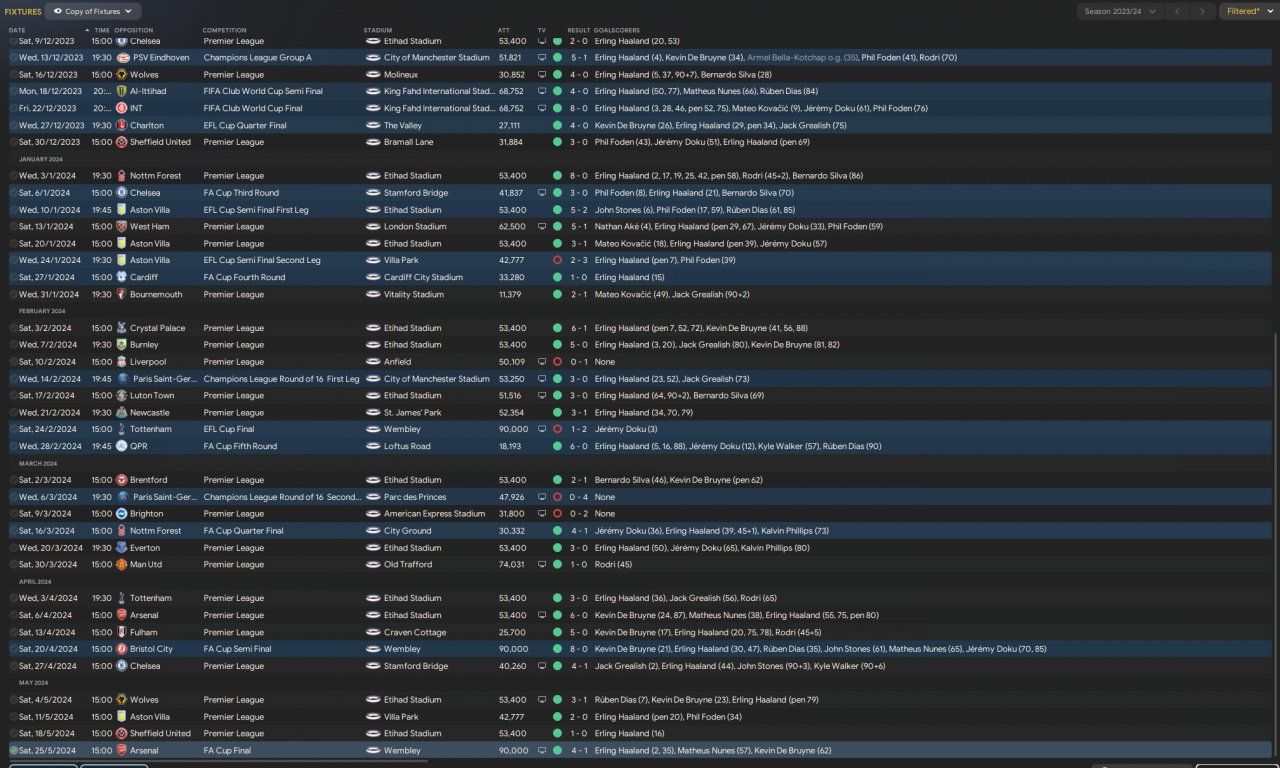The width and height of the screenshot is (1280, 768).
Task: Click the QPR club badge
Action: coord(123,446)
